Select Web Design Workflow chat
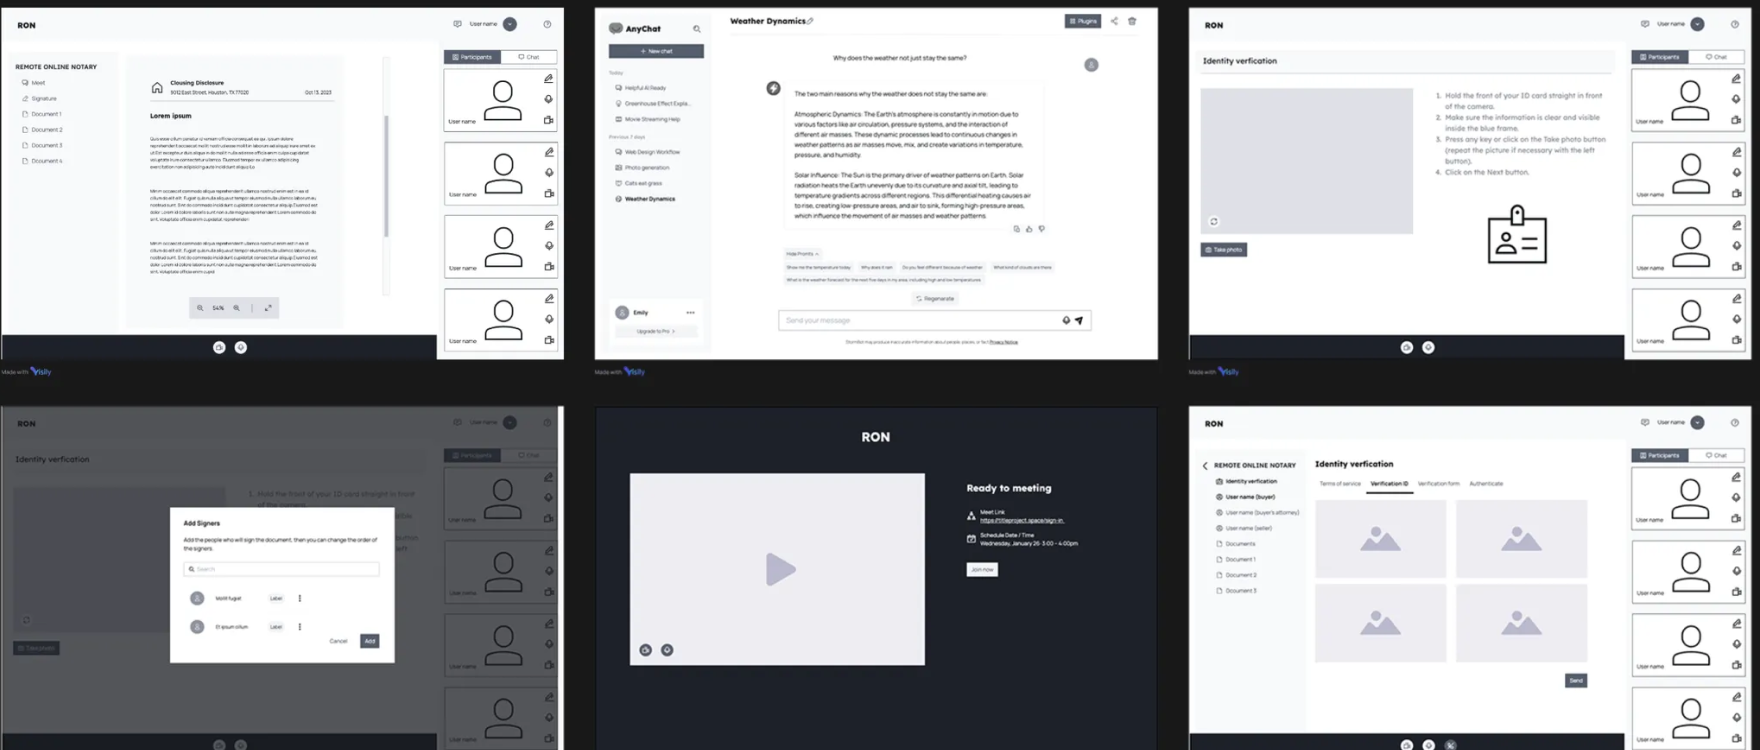The image size is (1760, 750). pos(652,152)
